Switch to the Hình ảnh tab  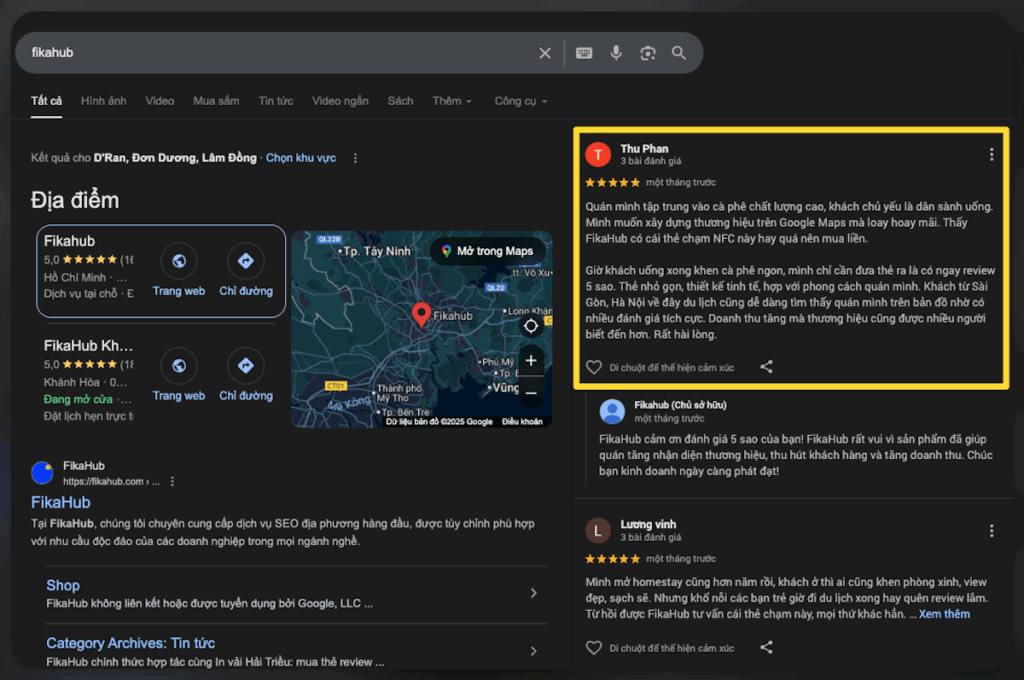coord(104,101)
